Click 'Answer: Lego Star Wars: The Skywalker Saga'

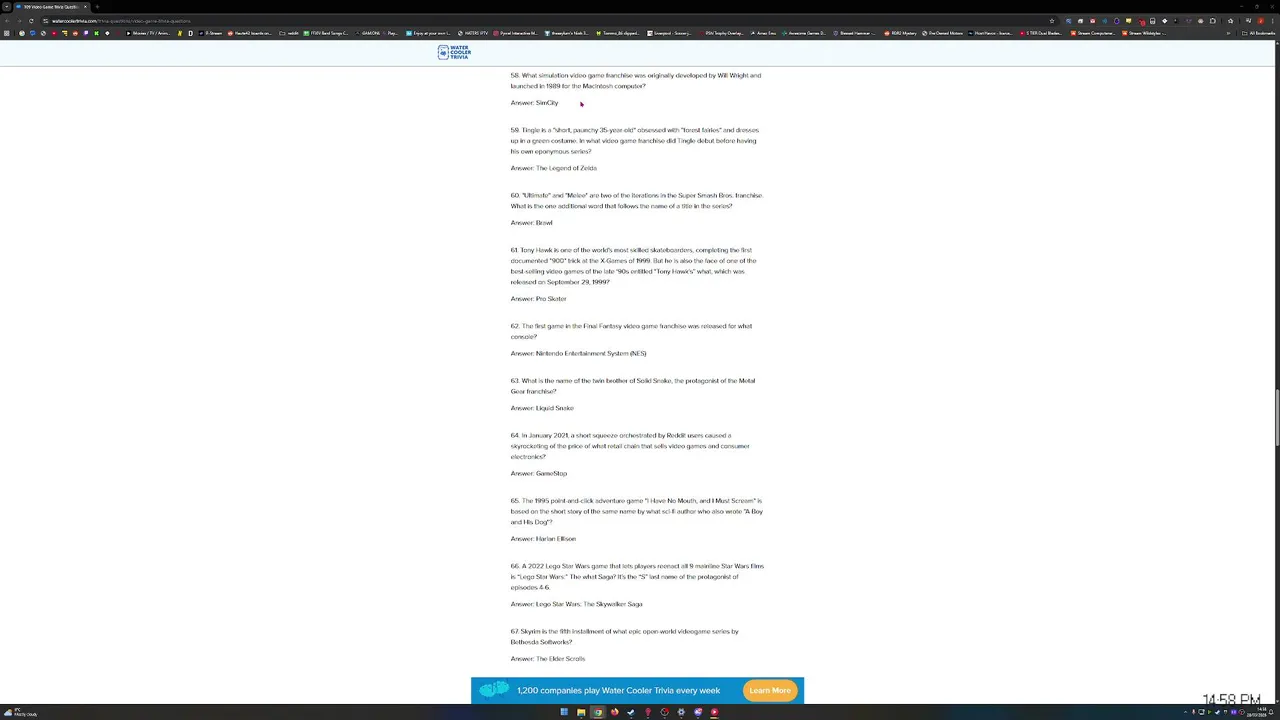tap(576, 604)
